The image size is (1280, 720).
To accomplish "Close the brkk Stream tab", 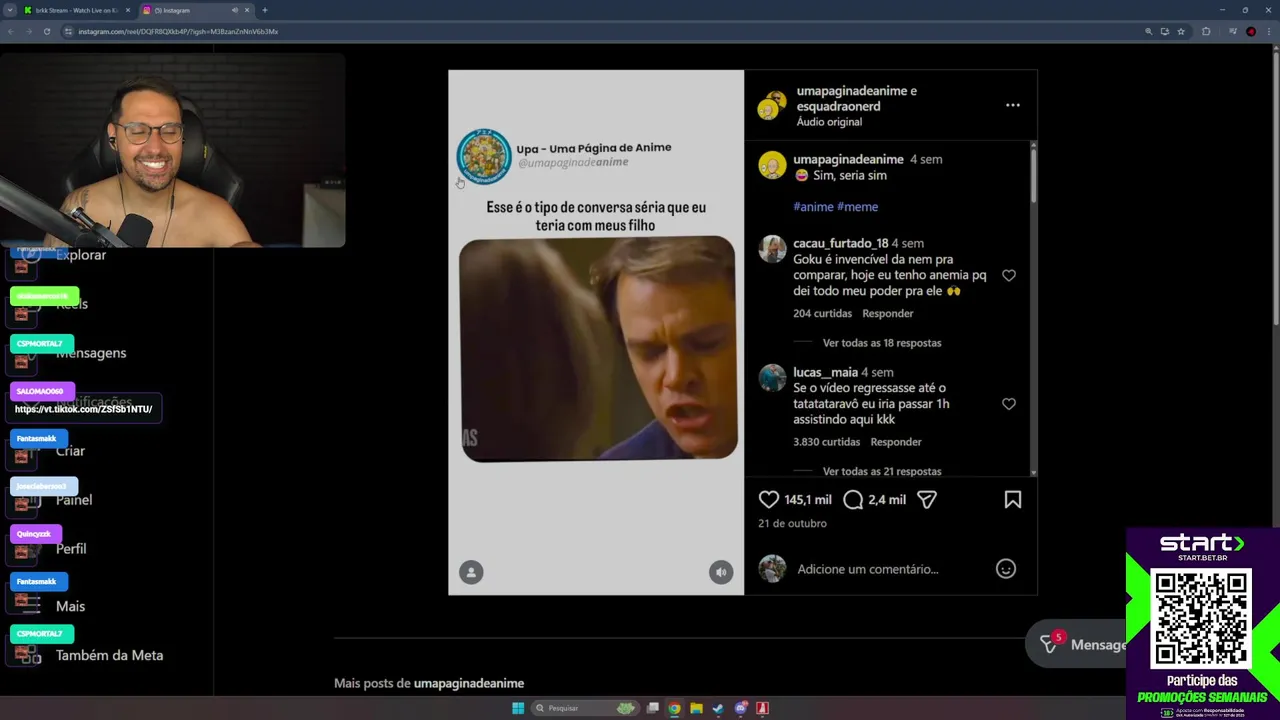I will click(x=127, y=10).
